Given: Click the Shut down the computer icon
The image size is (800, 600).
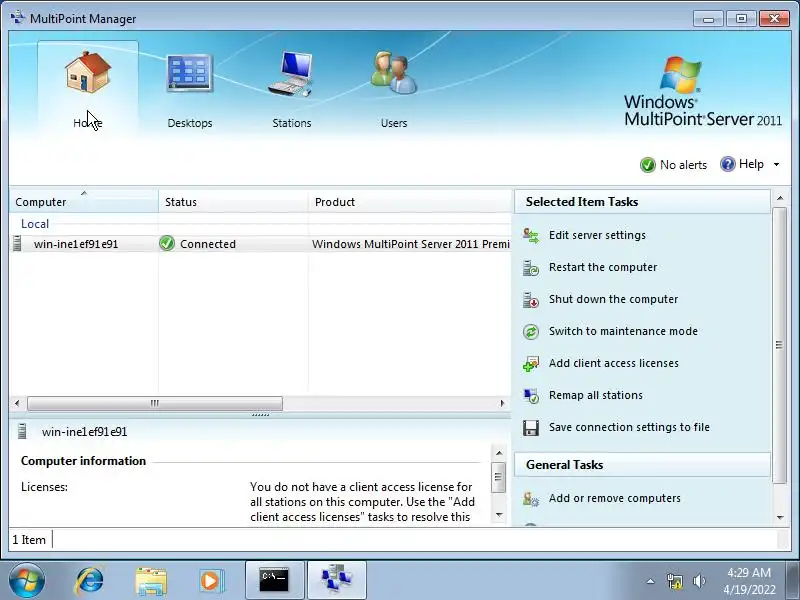Looking at the screenshot, I should tap(531, 299).
